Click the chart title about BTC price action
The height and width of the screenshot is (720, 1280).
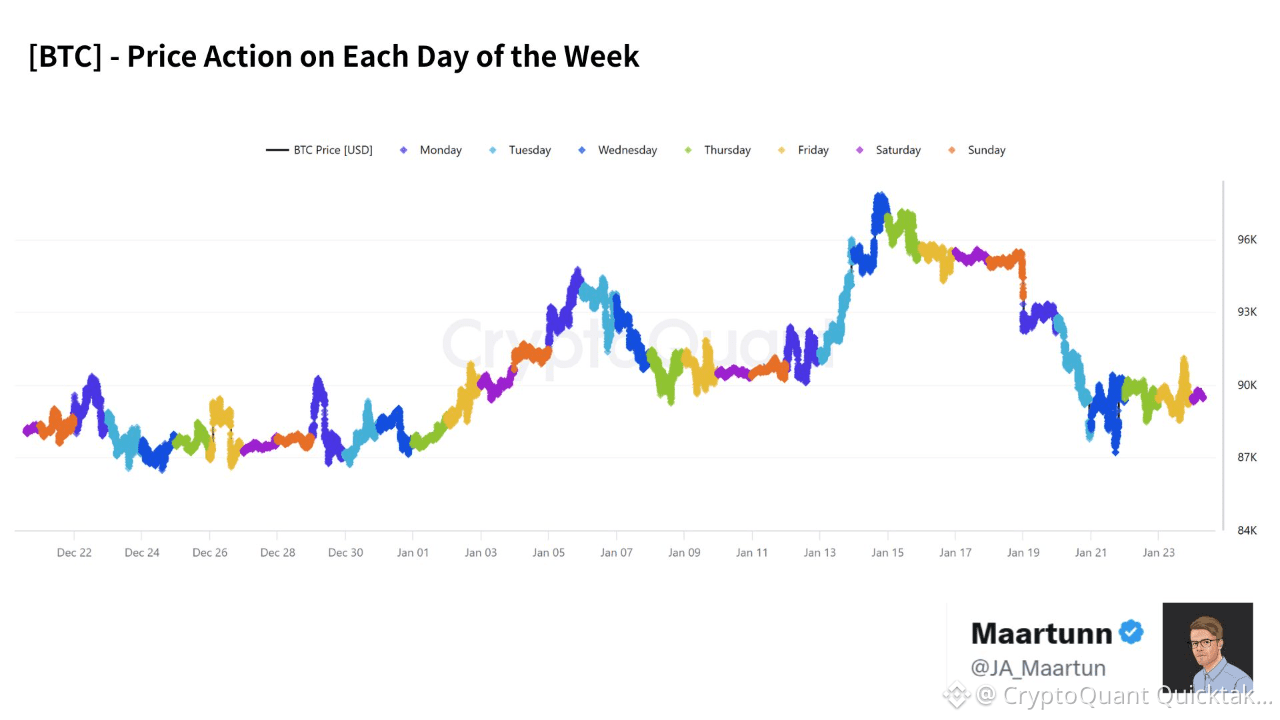(x=334, y=56)
